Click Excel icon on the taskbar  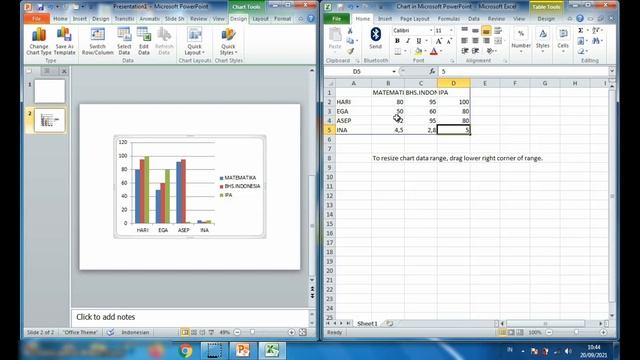[x=271, y=351]
